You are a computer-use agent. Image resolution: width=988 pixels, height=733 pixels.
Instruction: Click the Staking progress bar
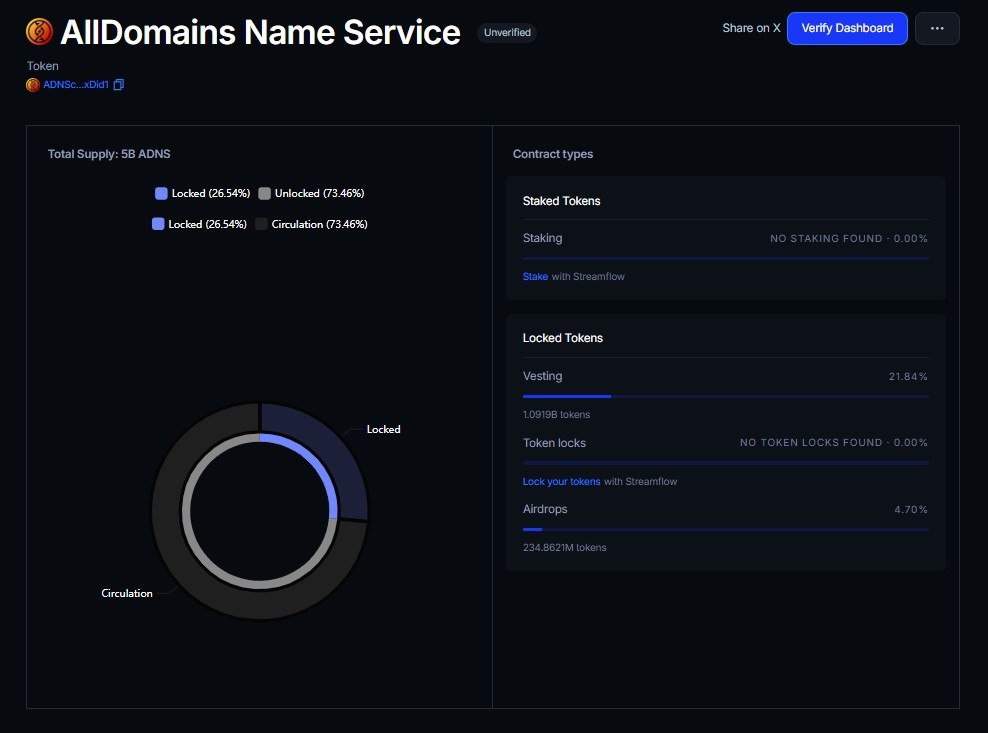725,258
